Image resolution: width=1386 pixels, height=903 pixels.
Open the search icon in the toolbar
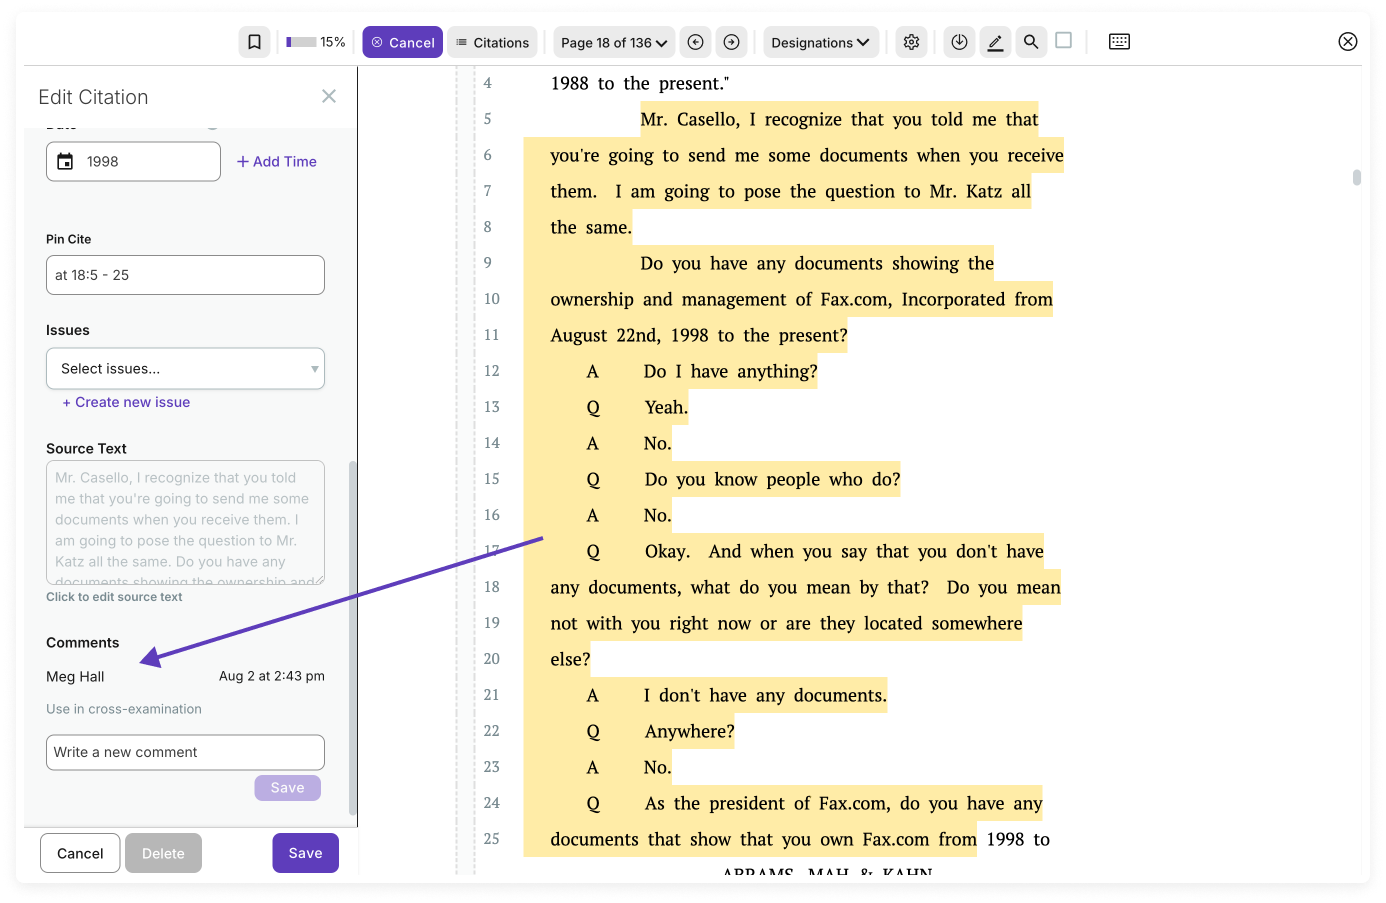1031,42
